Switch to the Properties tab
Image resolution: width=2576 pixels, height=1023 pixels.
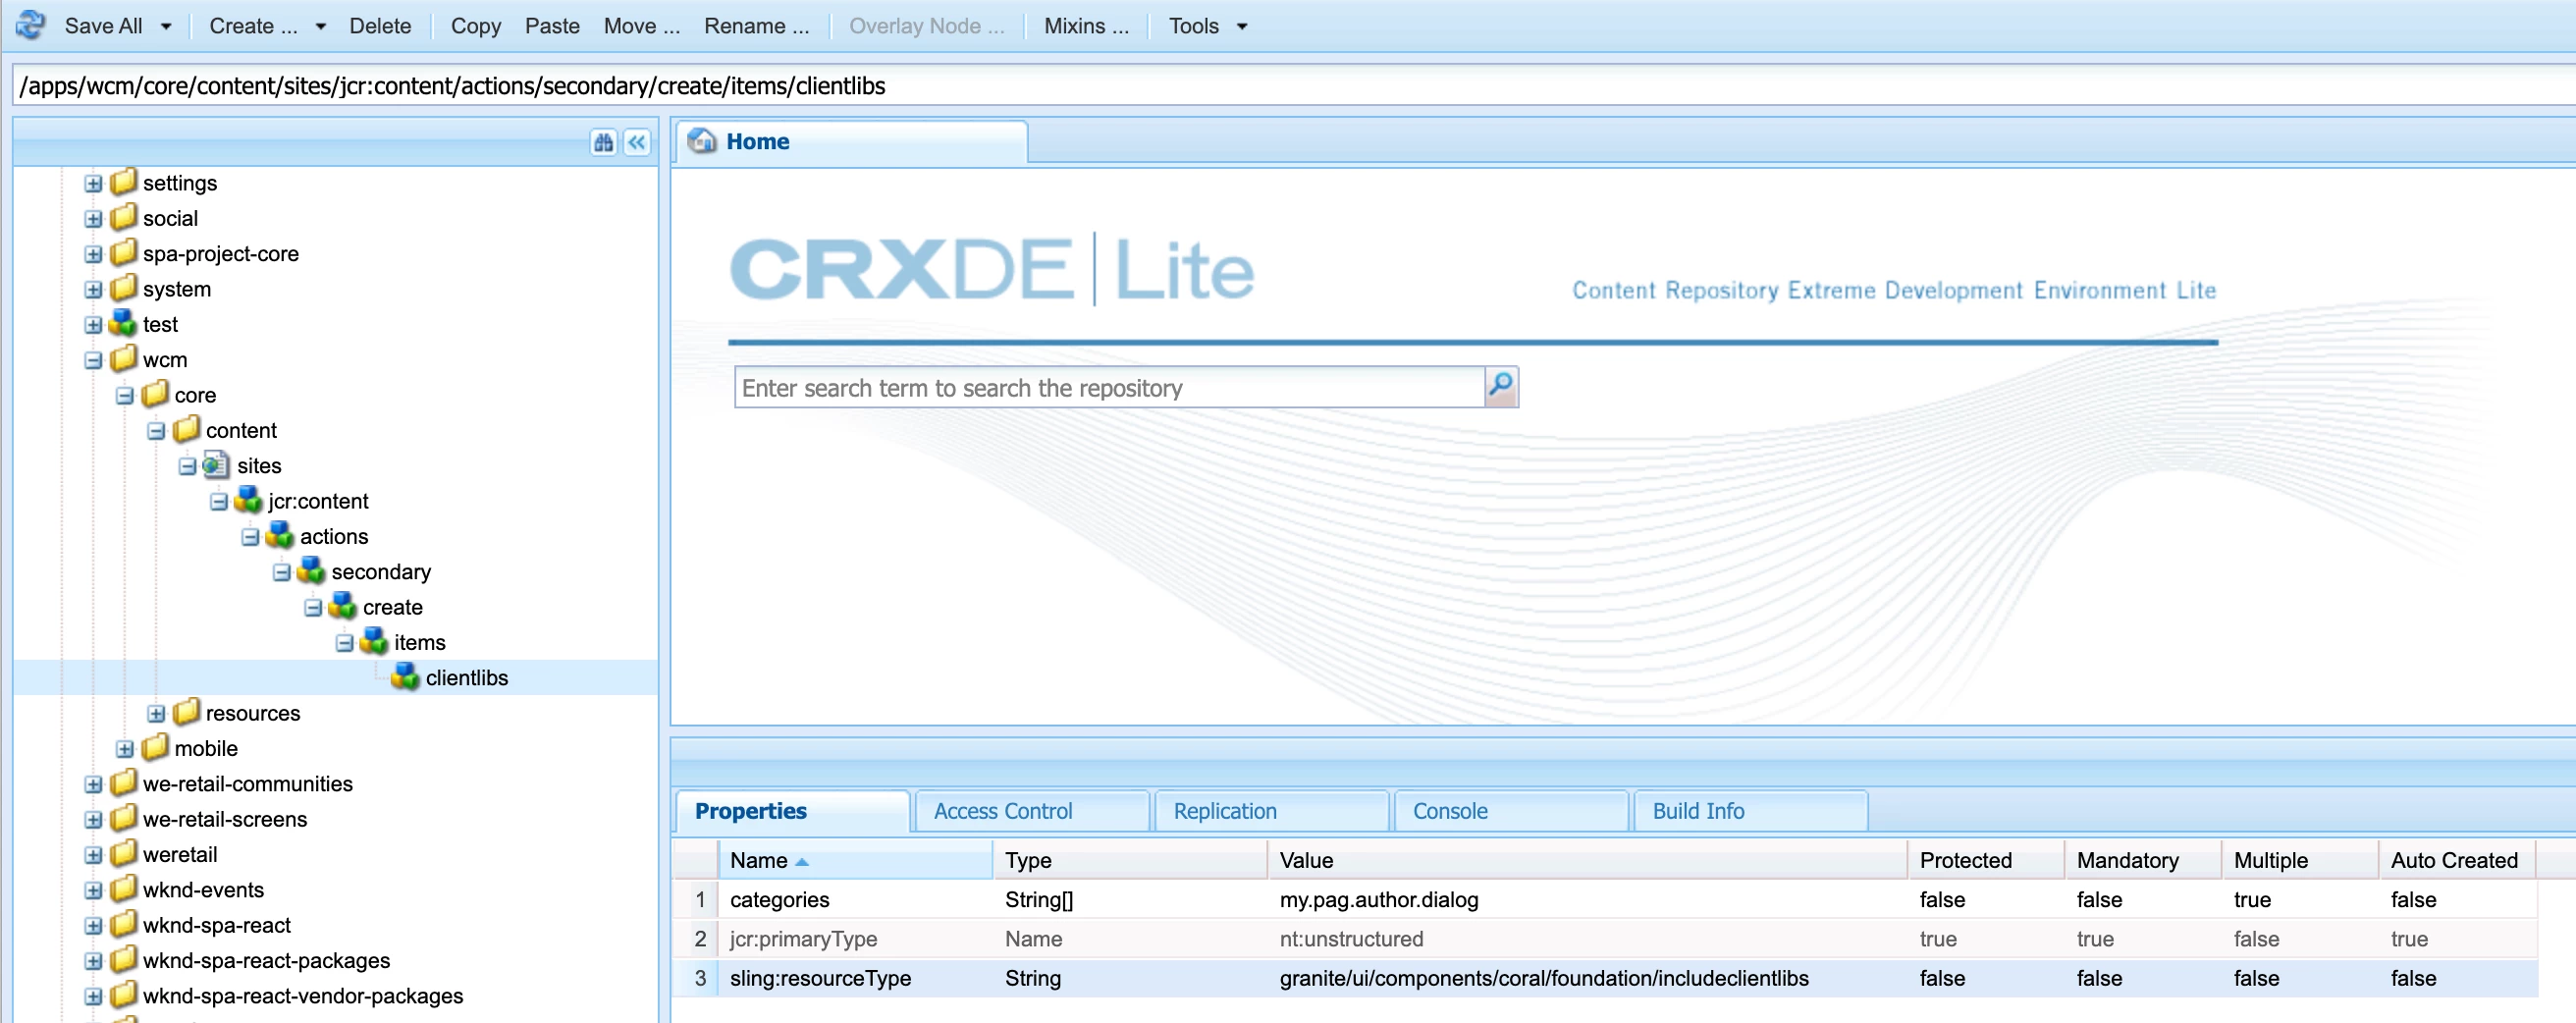(792, 810)
